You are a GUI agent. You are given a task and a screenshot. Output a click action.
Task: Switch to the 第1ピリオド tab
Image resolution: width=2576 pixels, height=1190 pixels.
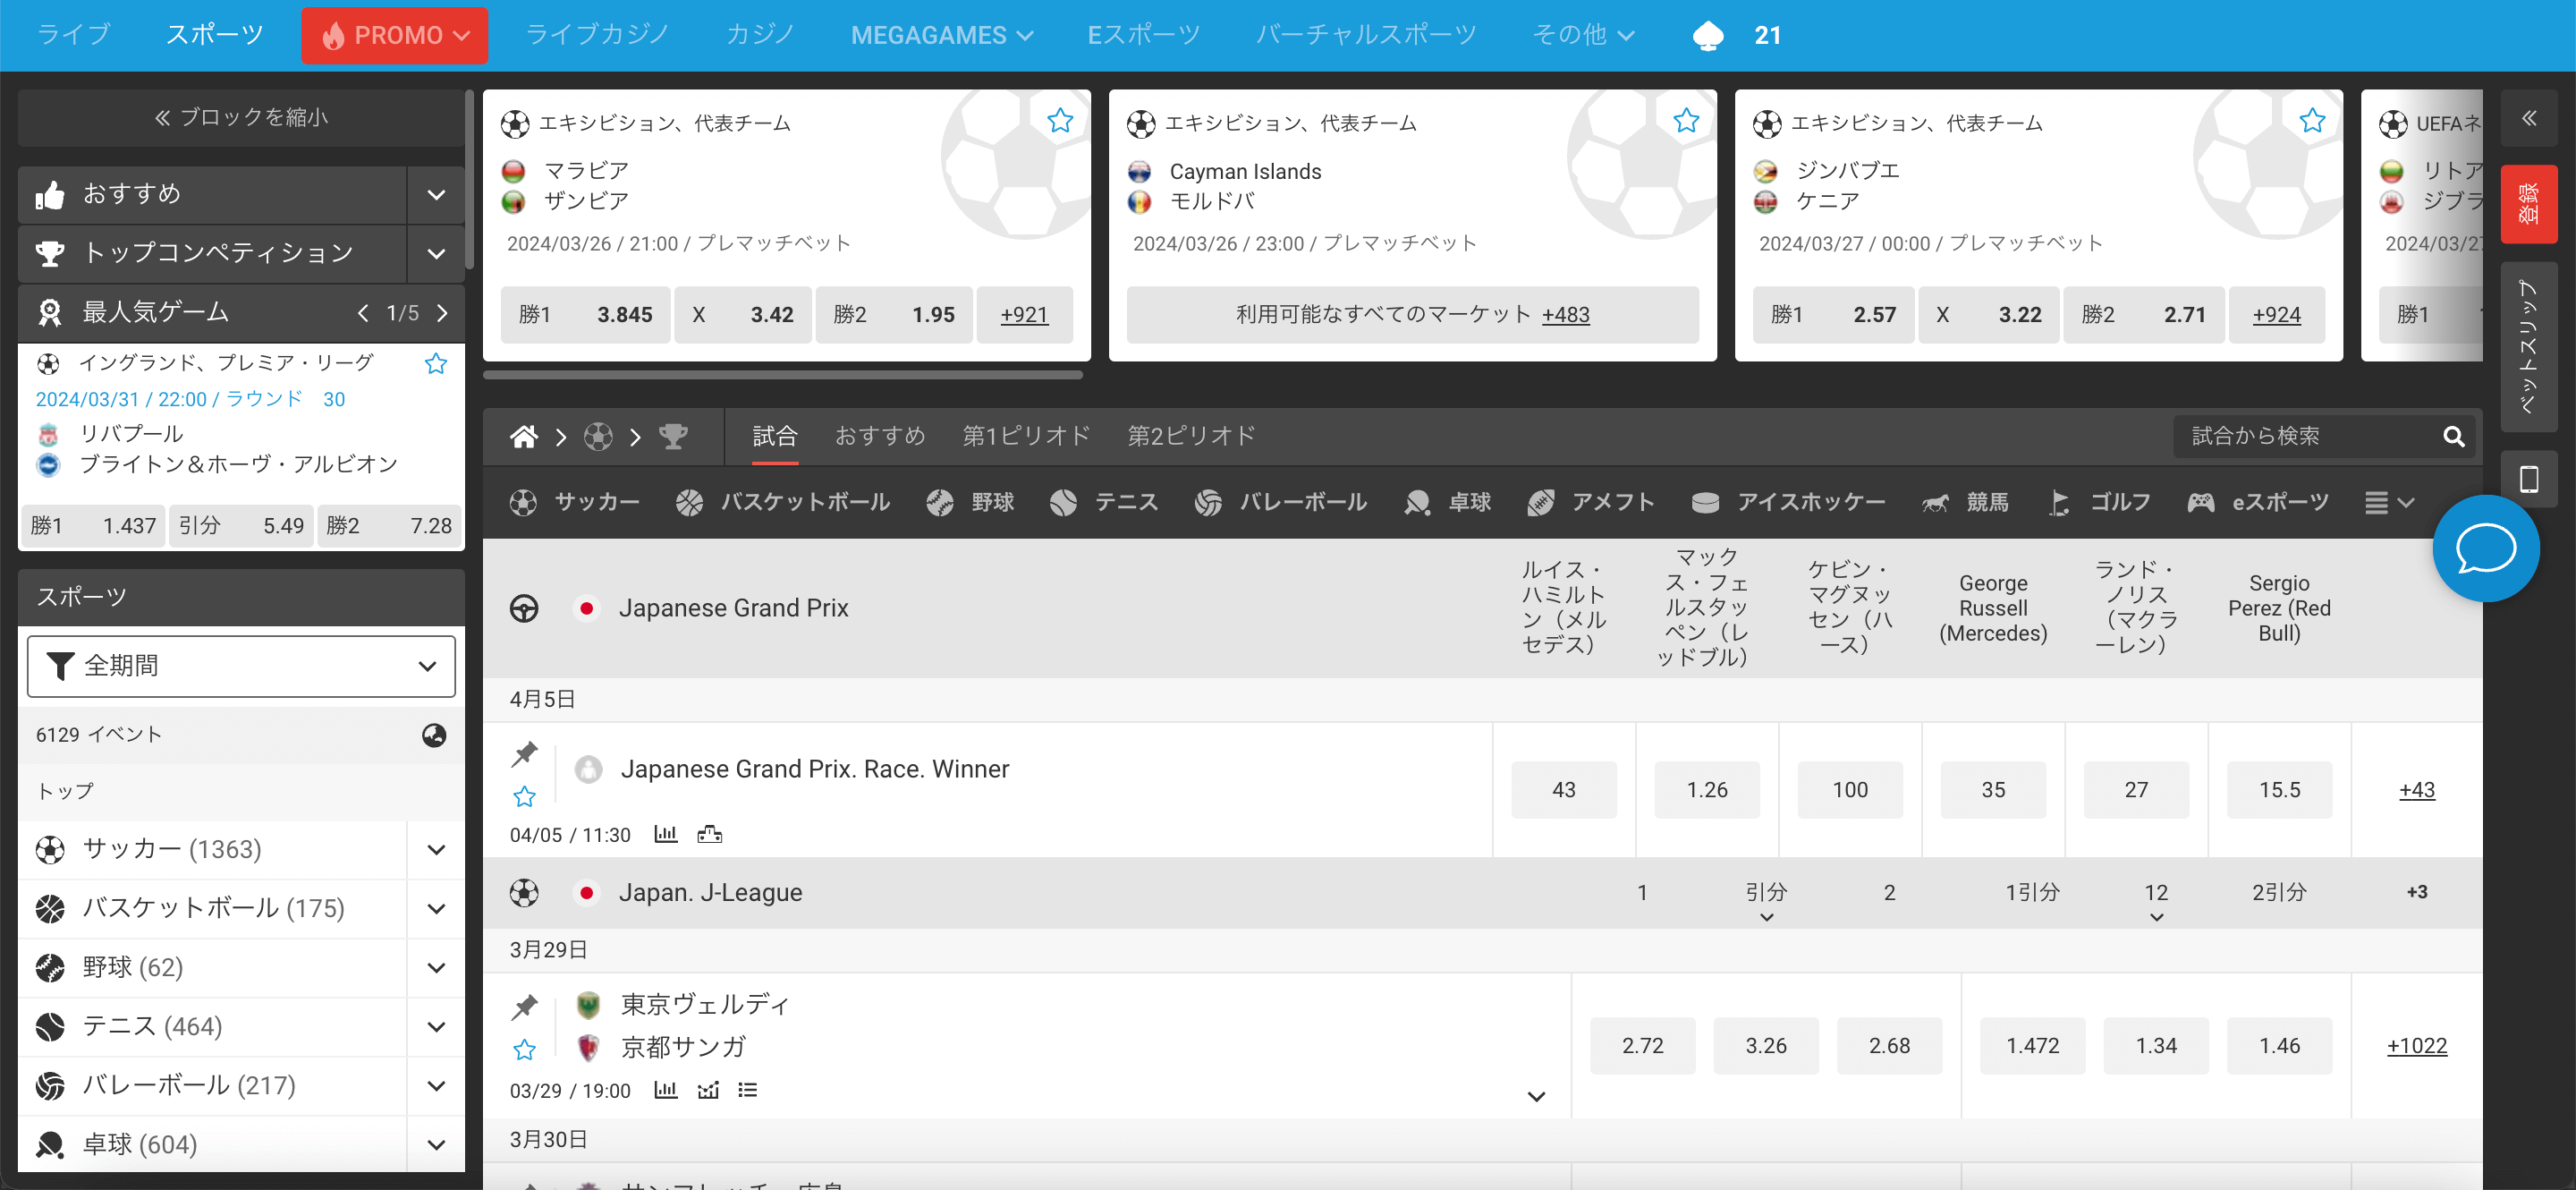pyautogui.click(x=1026, y=436)
